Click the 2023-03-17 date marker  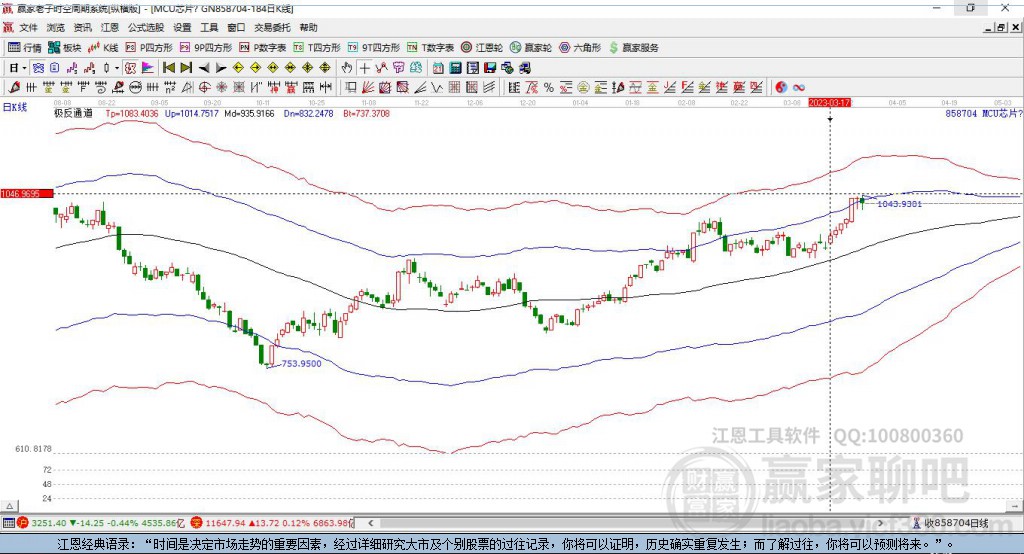(x=829, y=103)
